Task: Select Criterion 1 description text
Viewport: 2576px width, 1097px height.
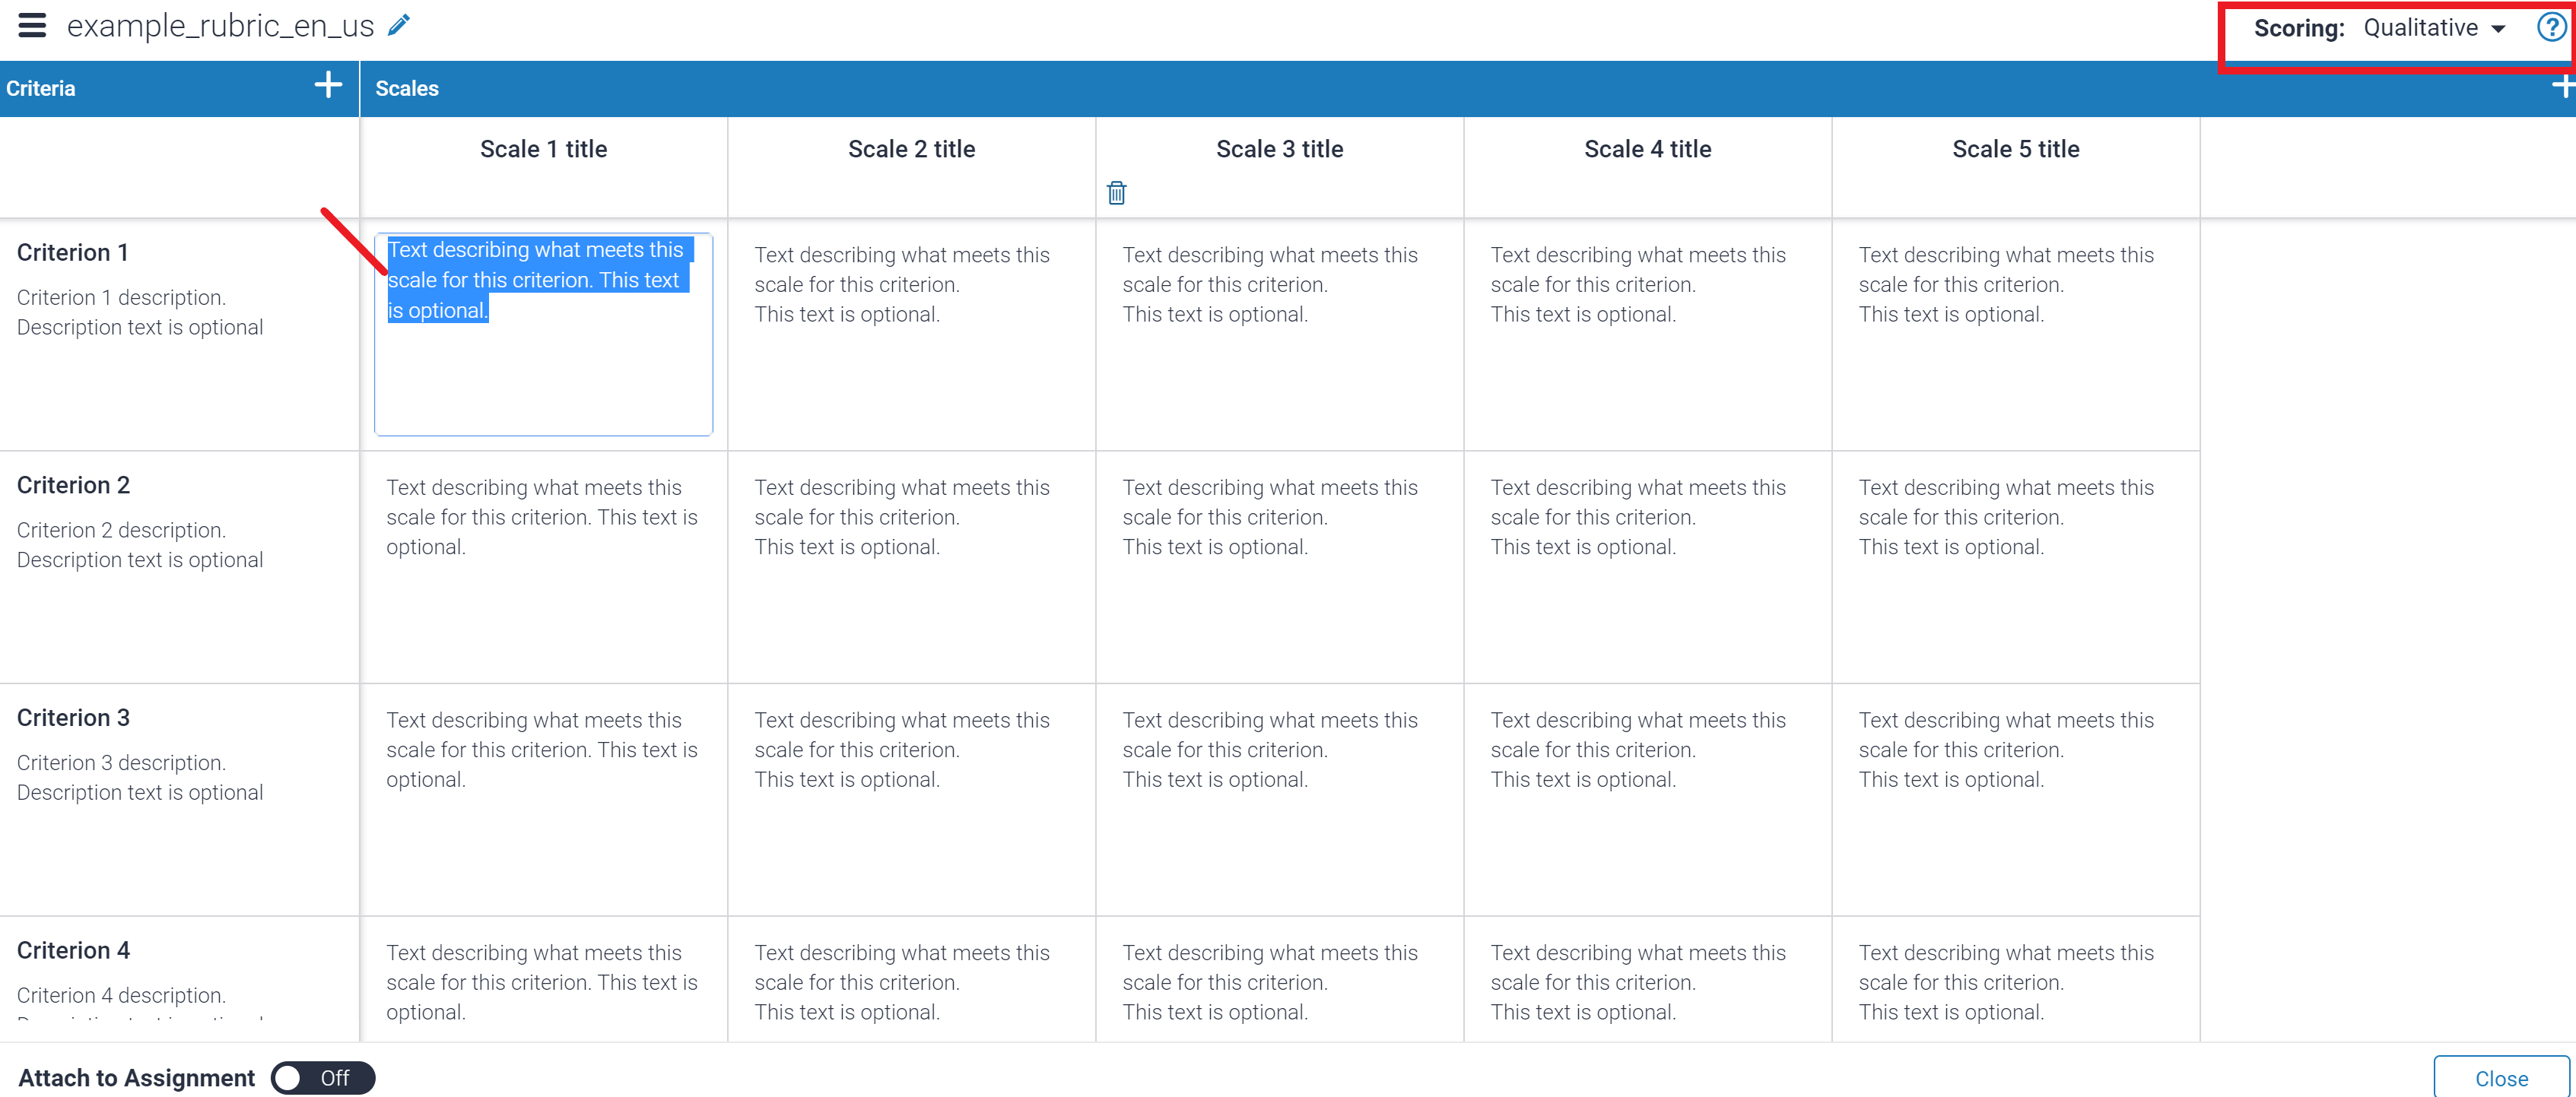Action: [140, 312]
